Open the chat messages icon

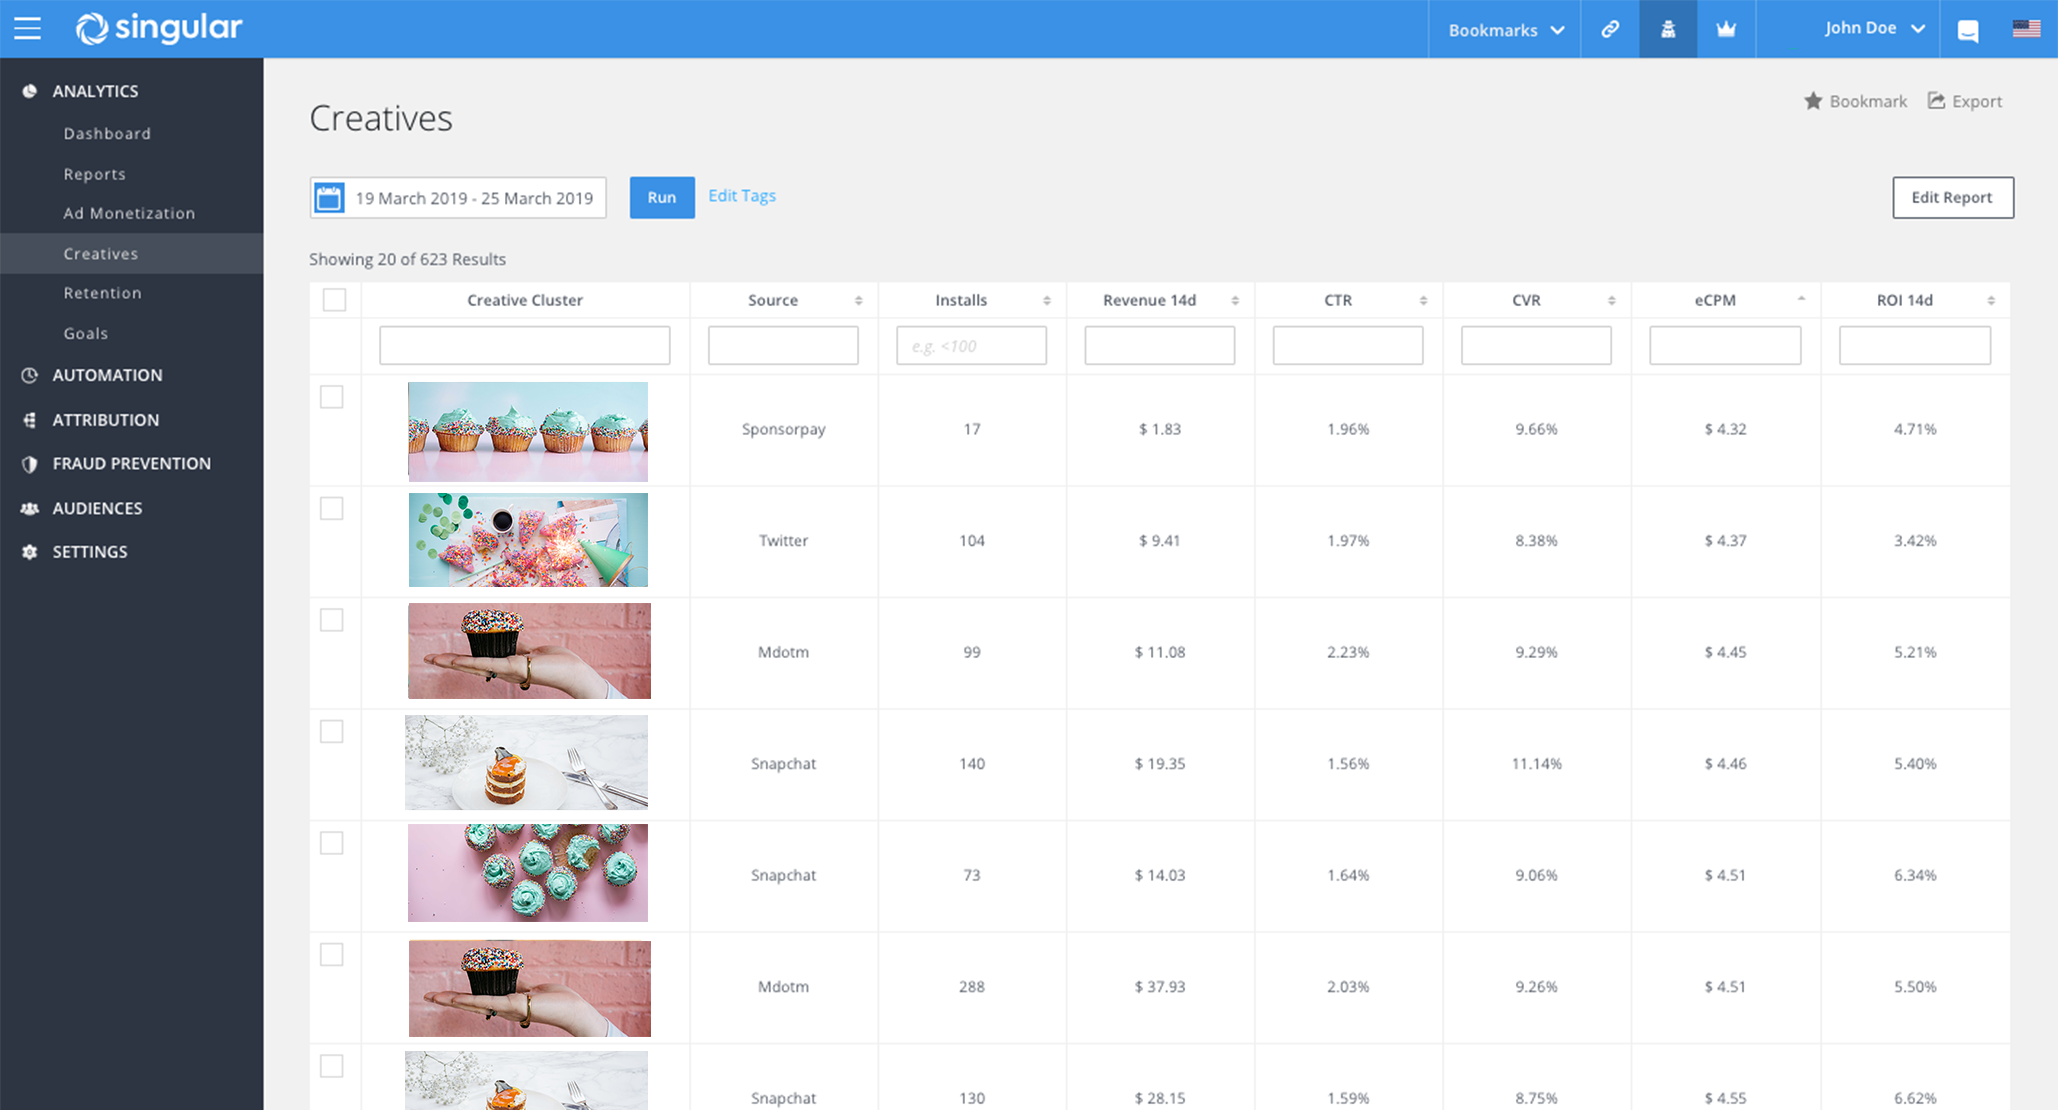pos(1968,30)
